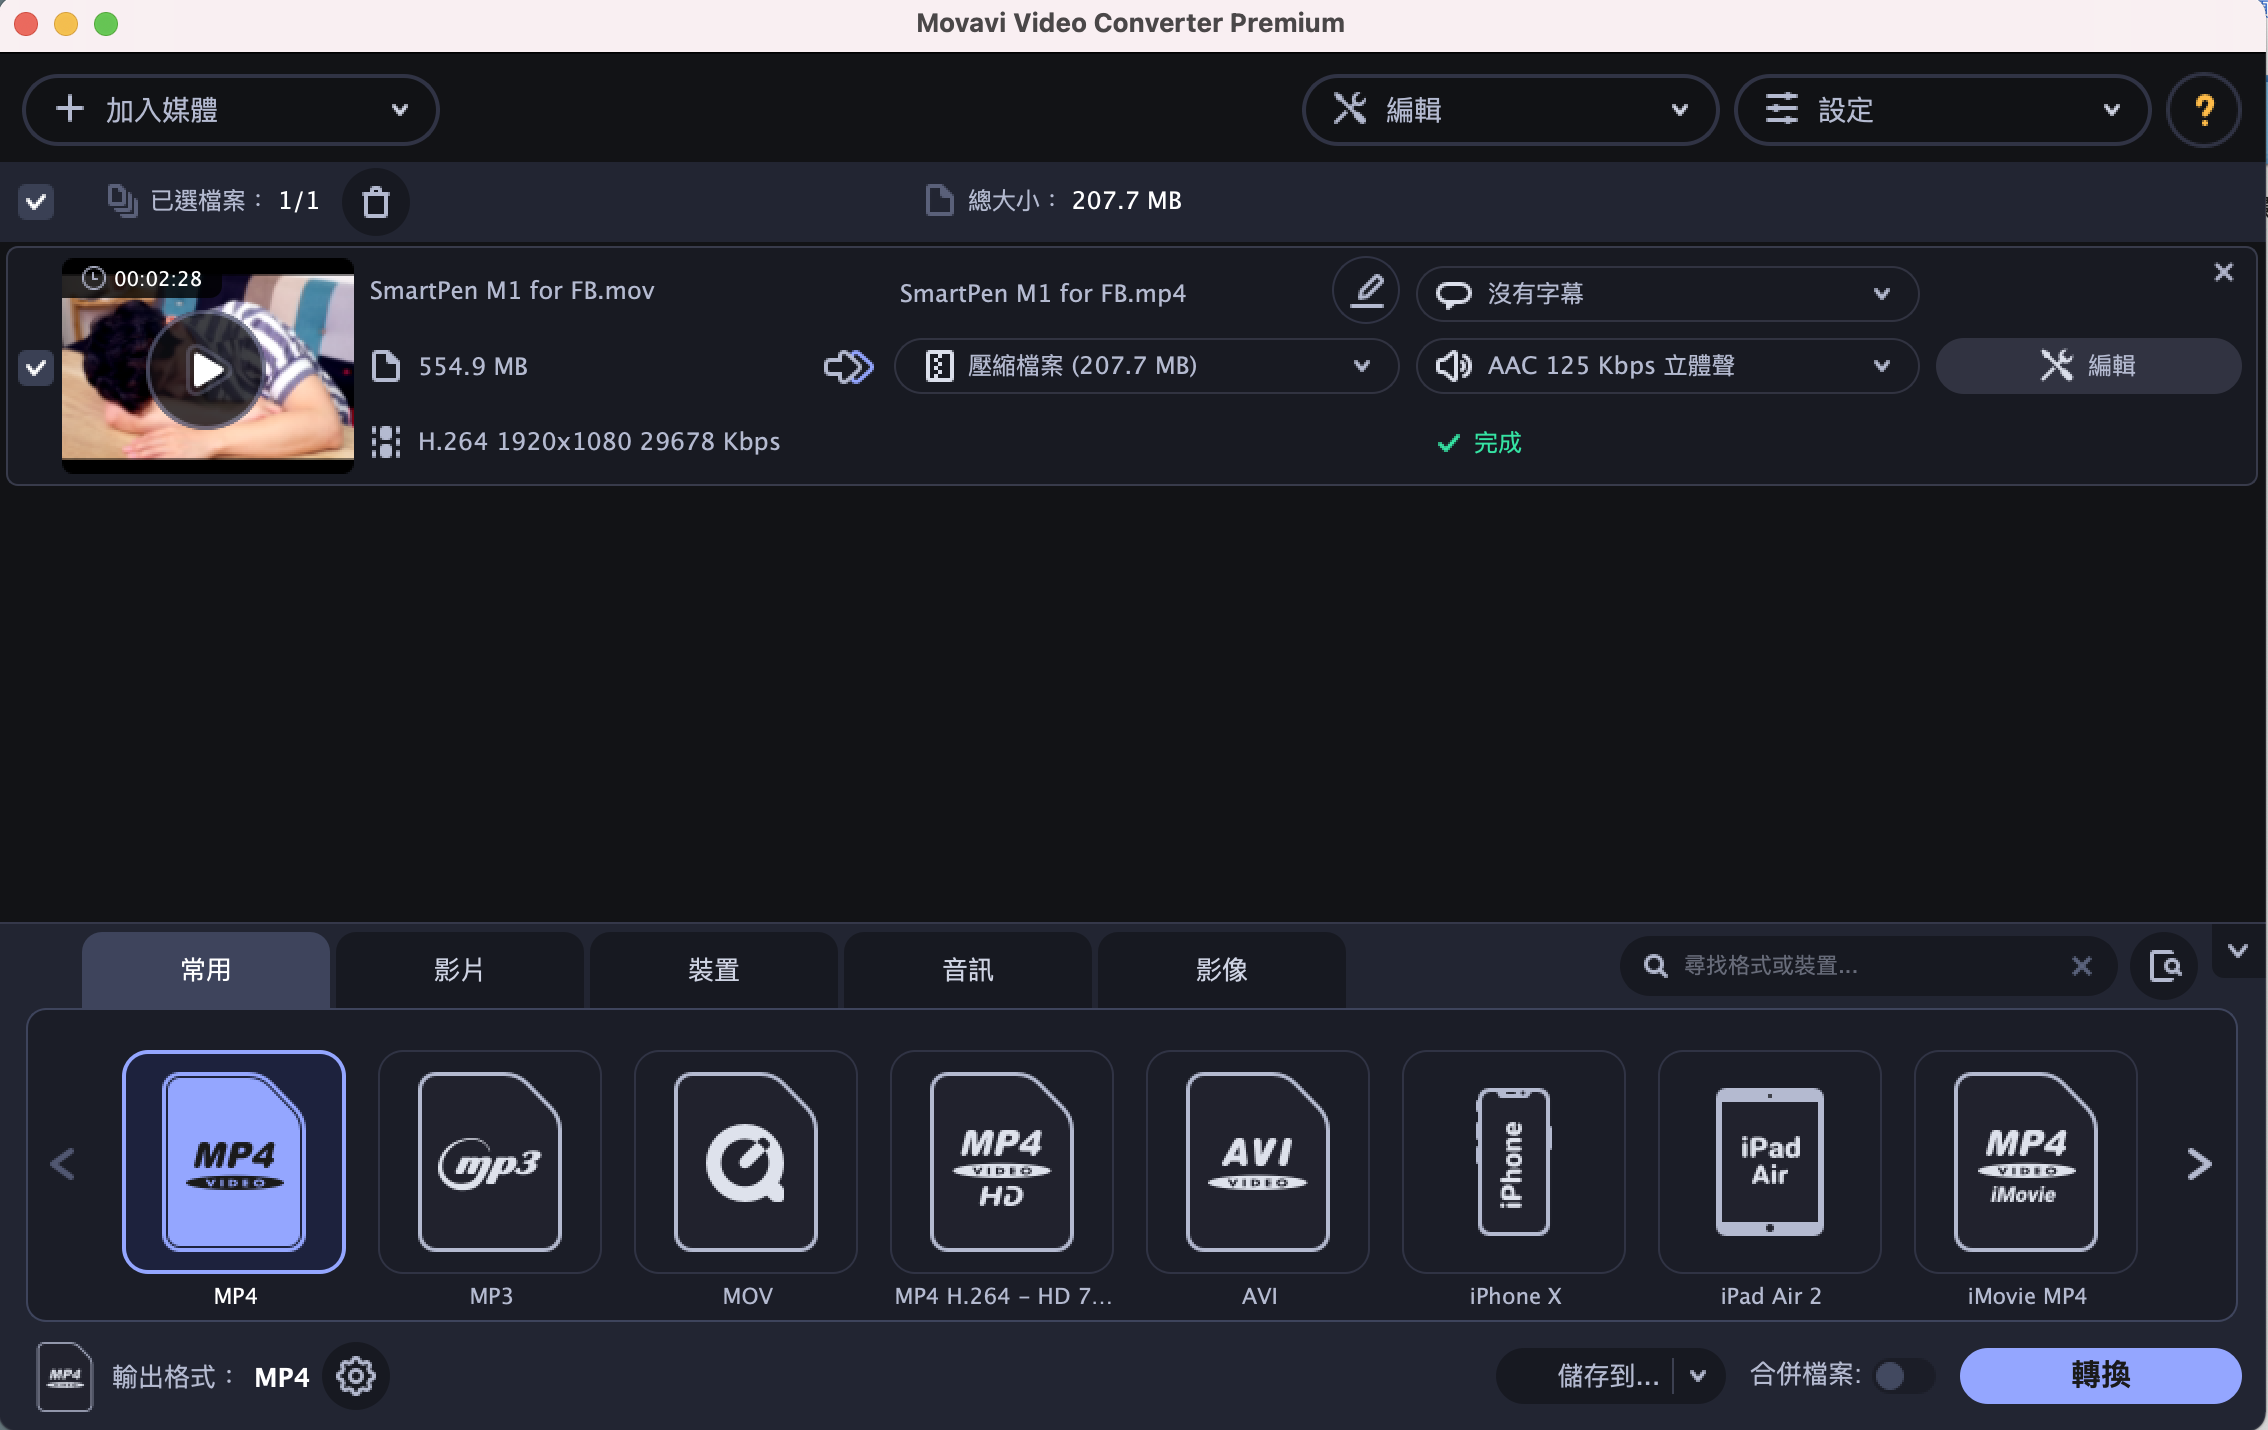
Task: Open output format settings gear icon
Action: [x=355, y=1376]
